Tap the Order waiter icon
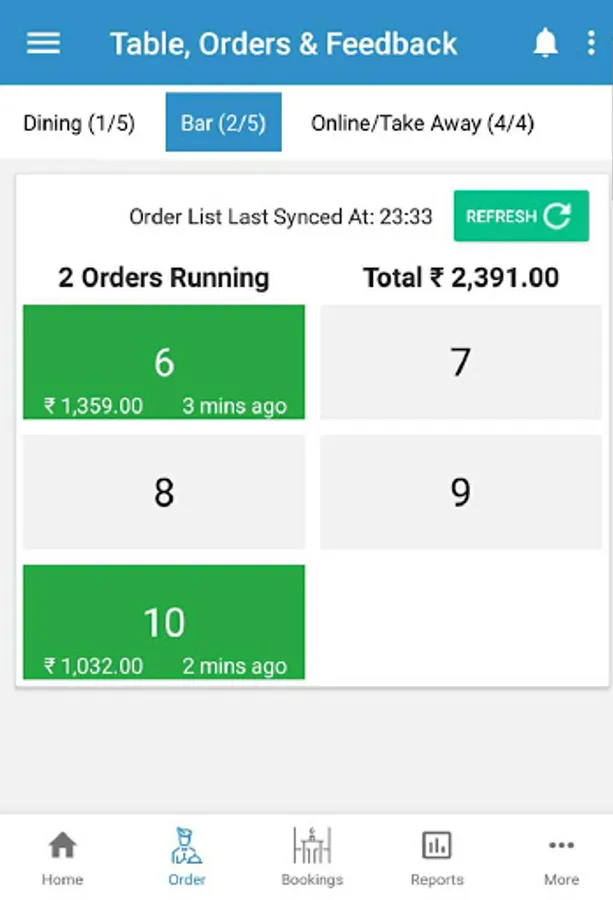The width and height of the screenshot is (613, 900). point(187,845)
